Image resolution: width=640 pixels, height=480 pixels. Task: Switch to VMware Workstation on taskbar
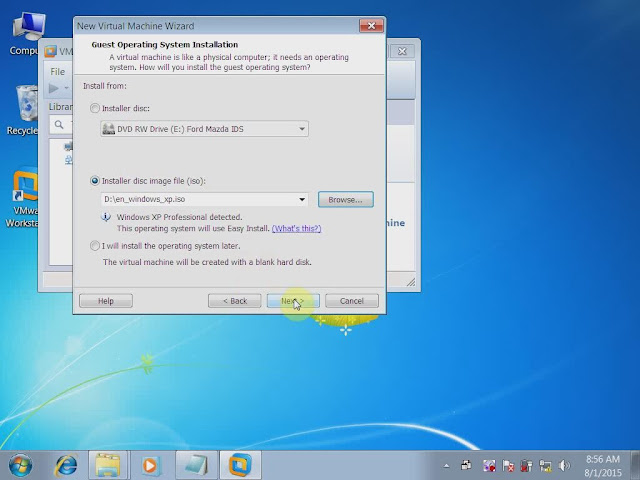[240, 465]
